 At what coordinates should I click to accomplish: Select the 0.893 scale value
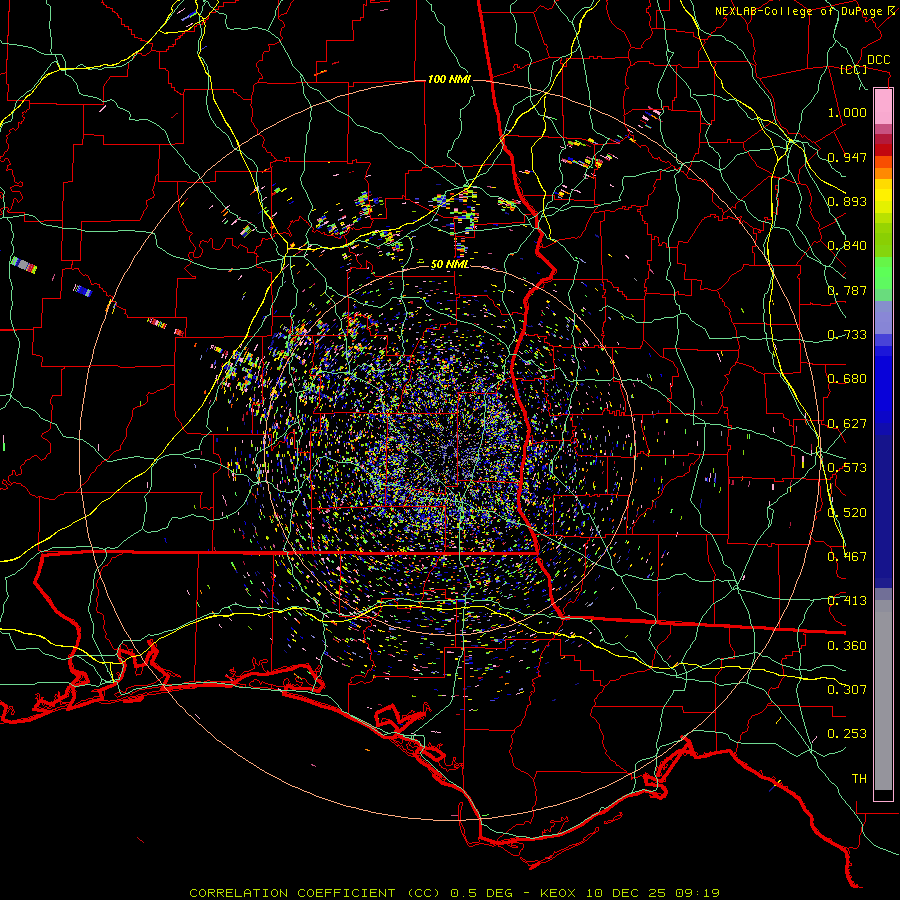[x=847, y=201]
